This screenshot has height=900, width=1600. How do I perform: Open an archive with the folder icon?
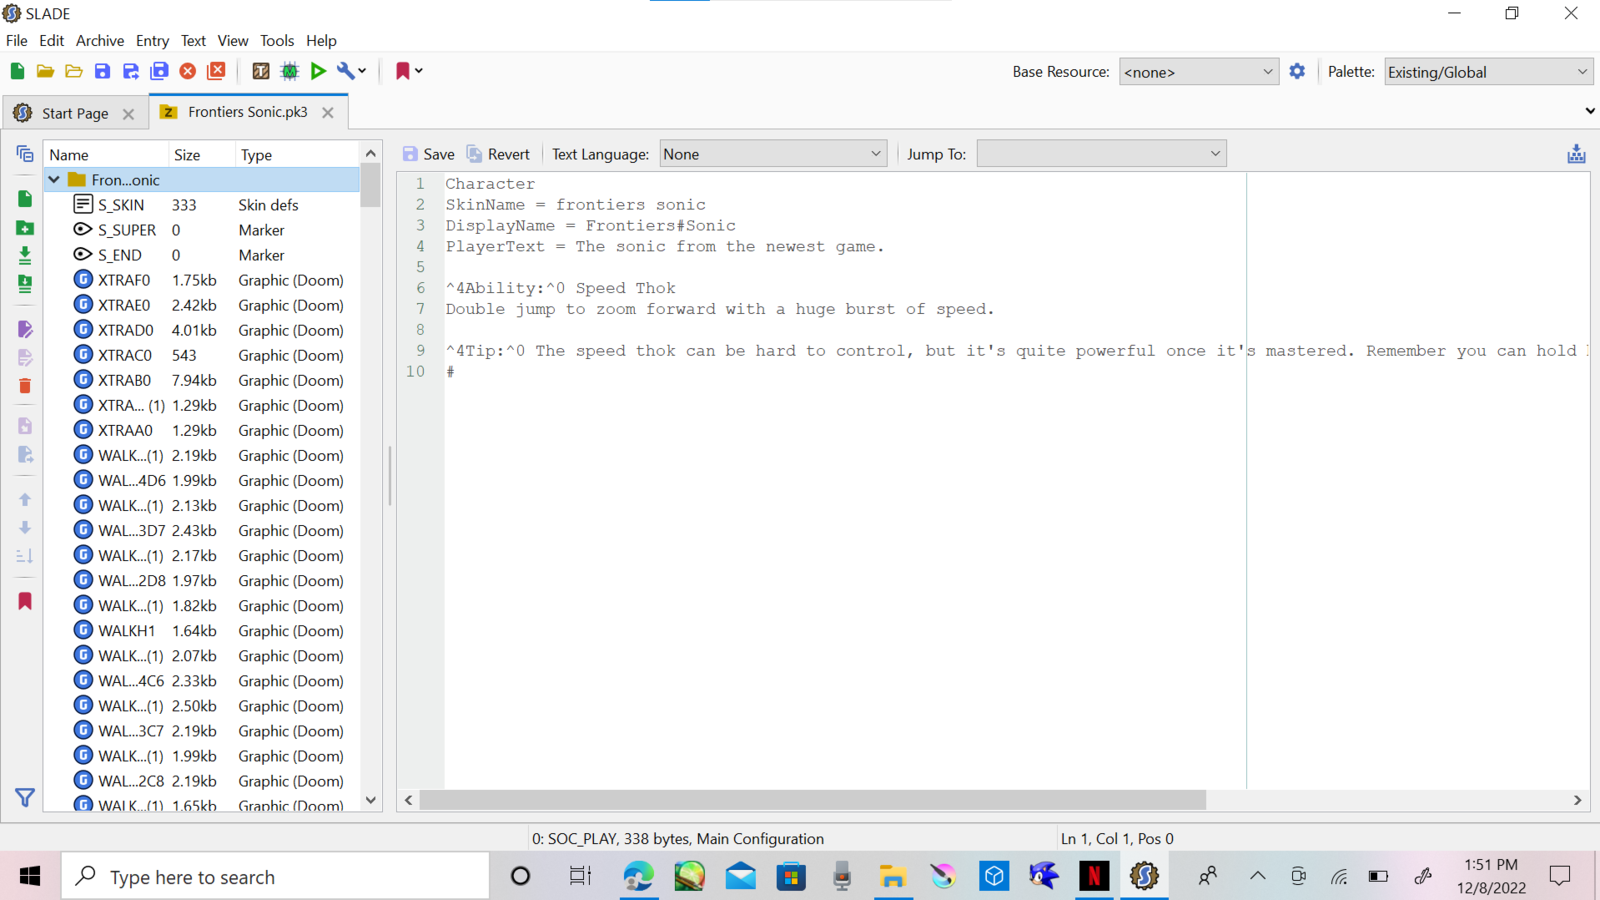(45, 71)
